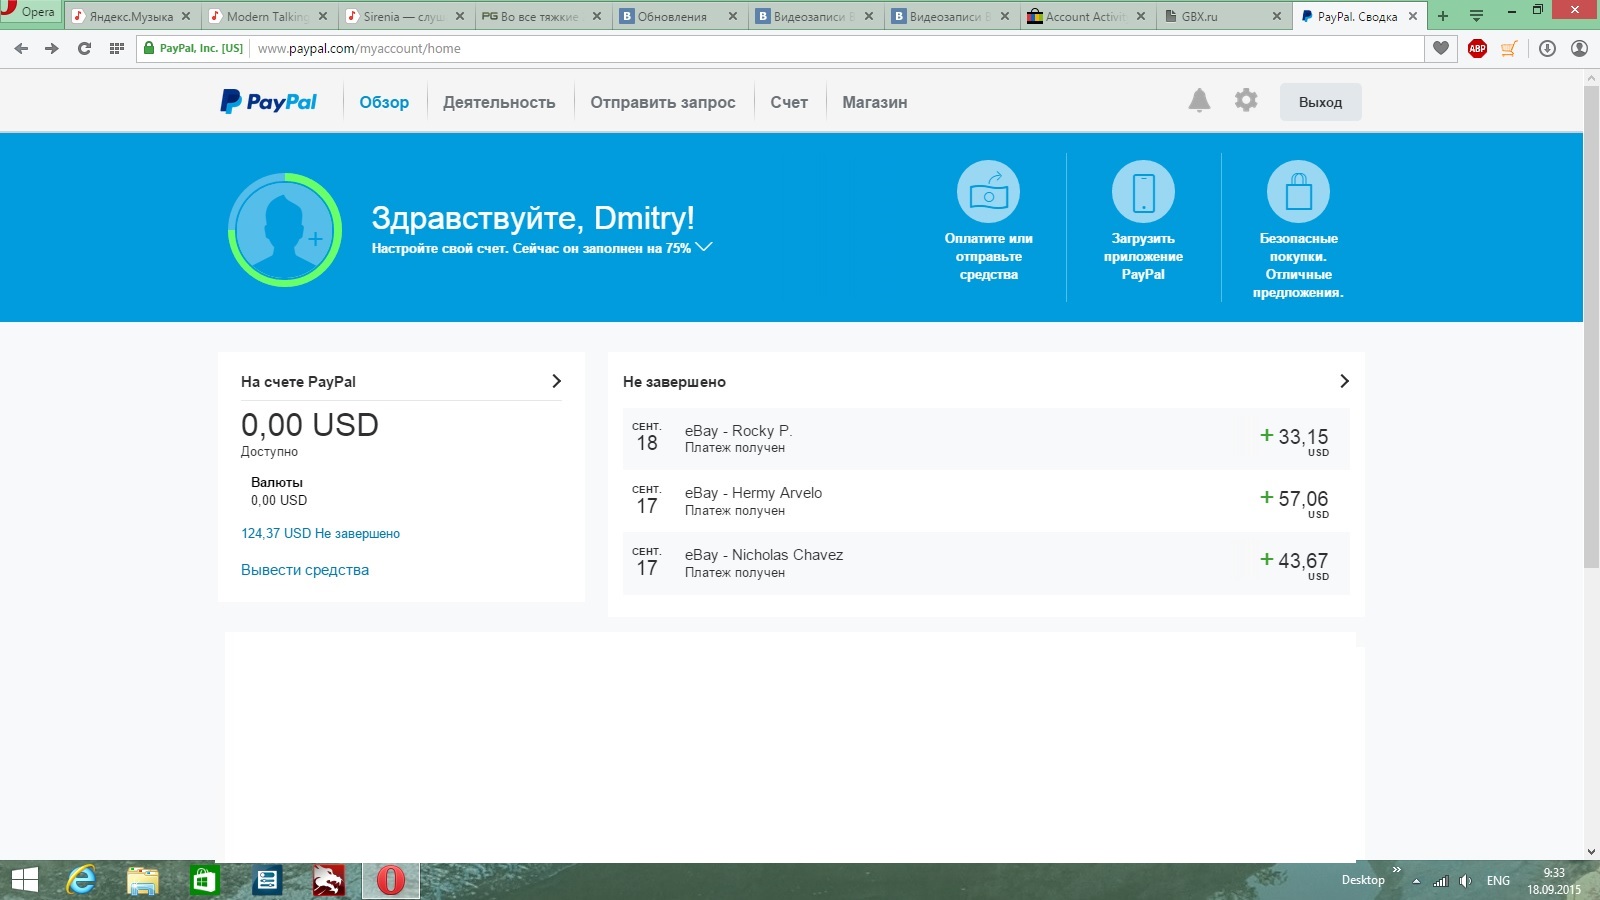The width and height of the screenshot is (1600, 900).
Task: Click the download PayPal app phone icon
Action: pos(1143,191)
